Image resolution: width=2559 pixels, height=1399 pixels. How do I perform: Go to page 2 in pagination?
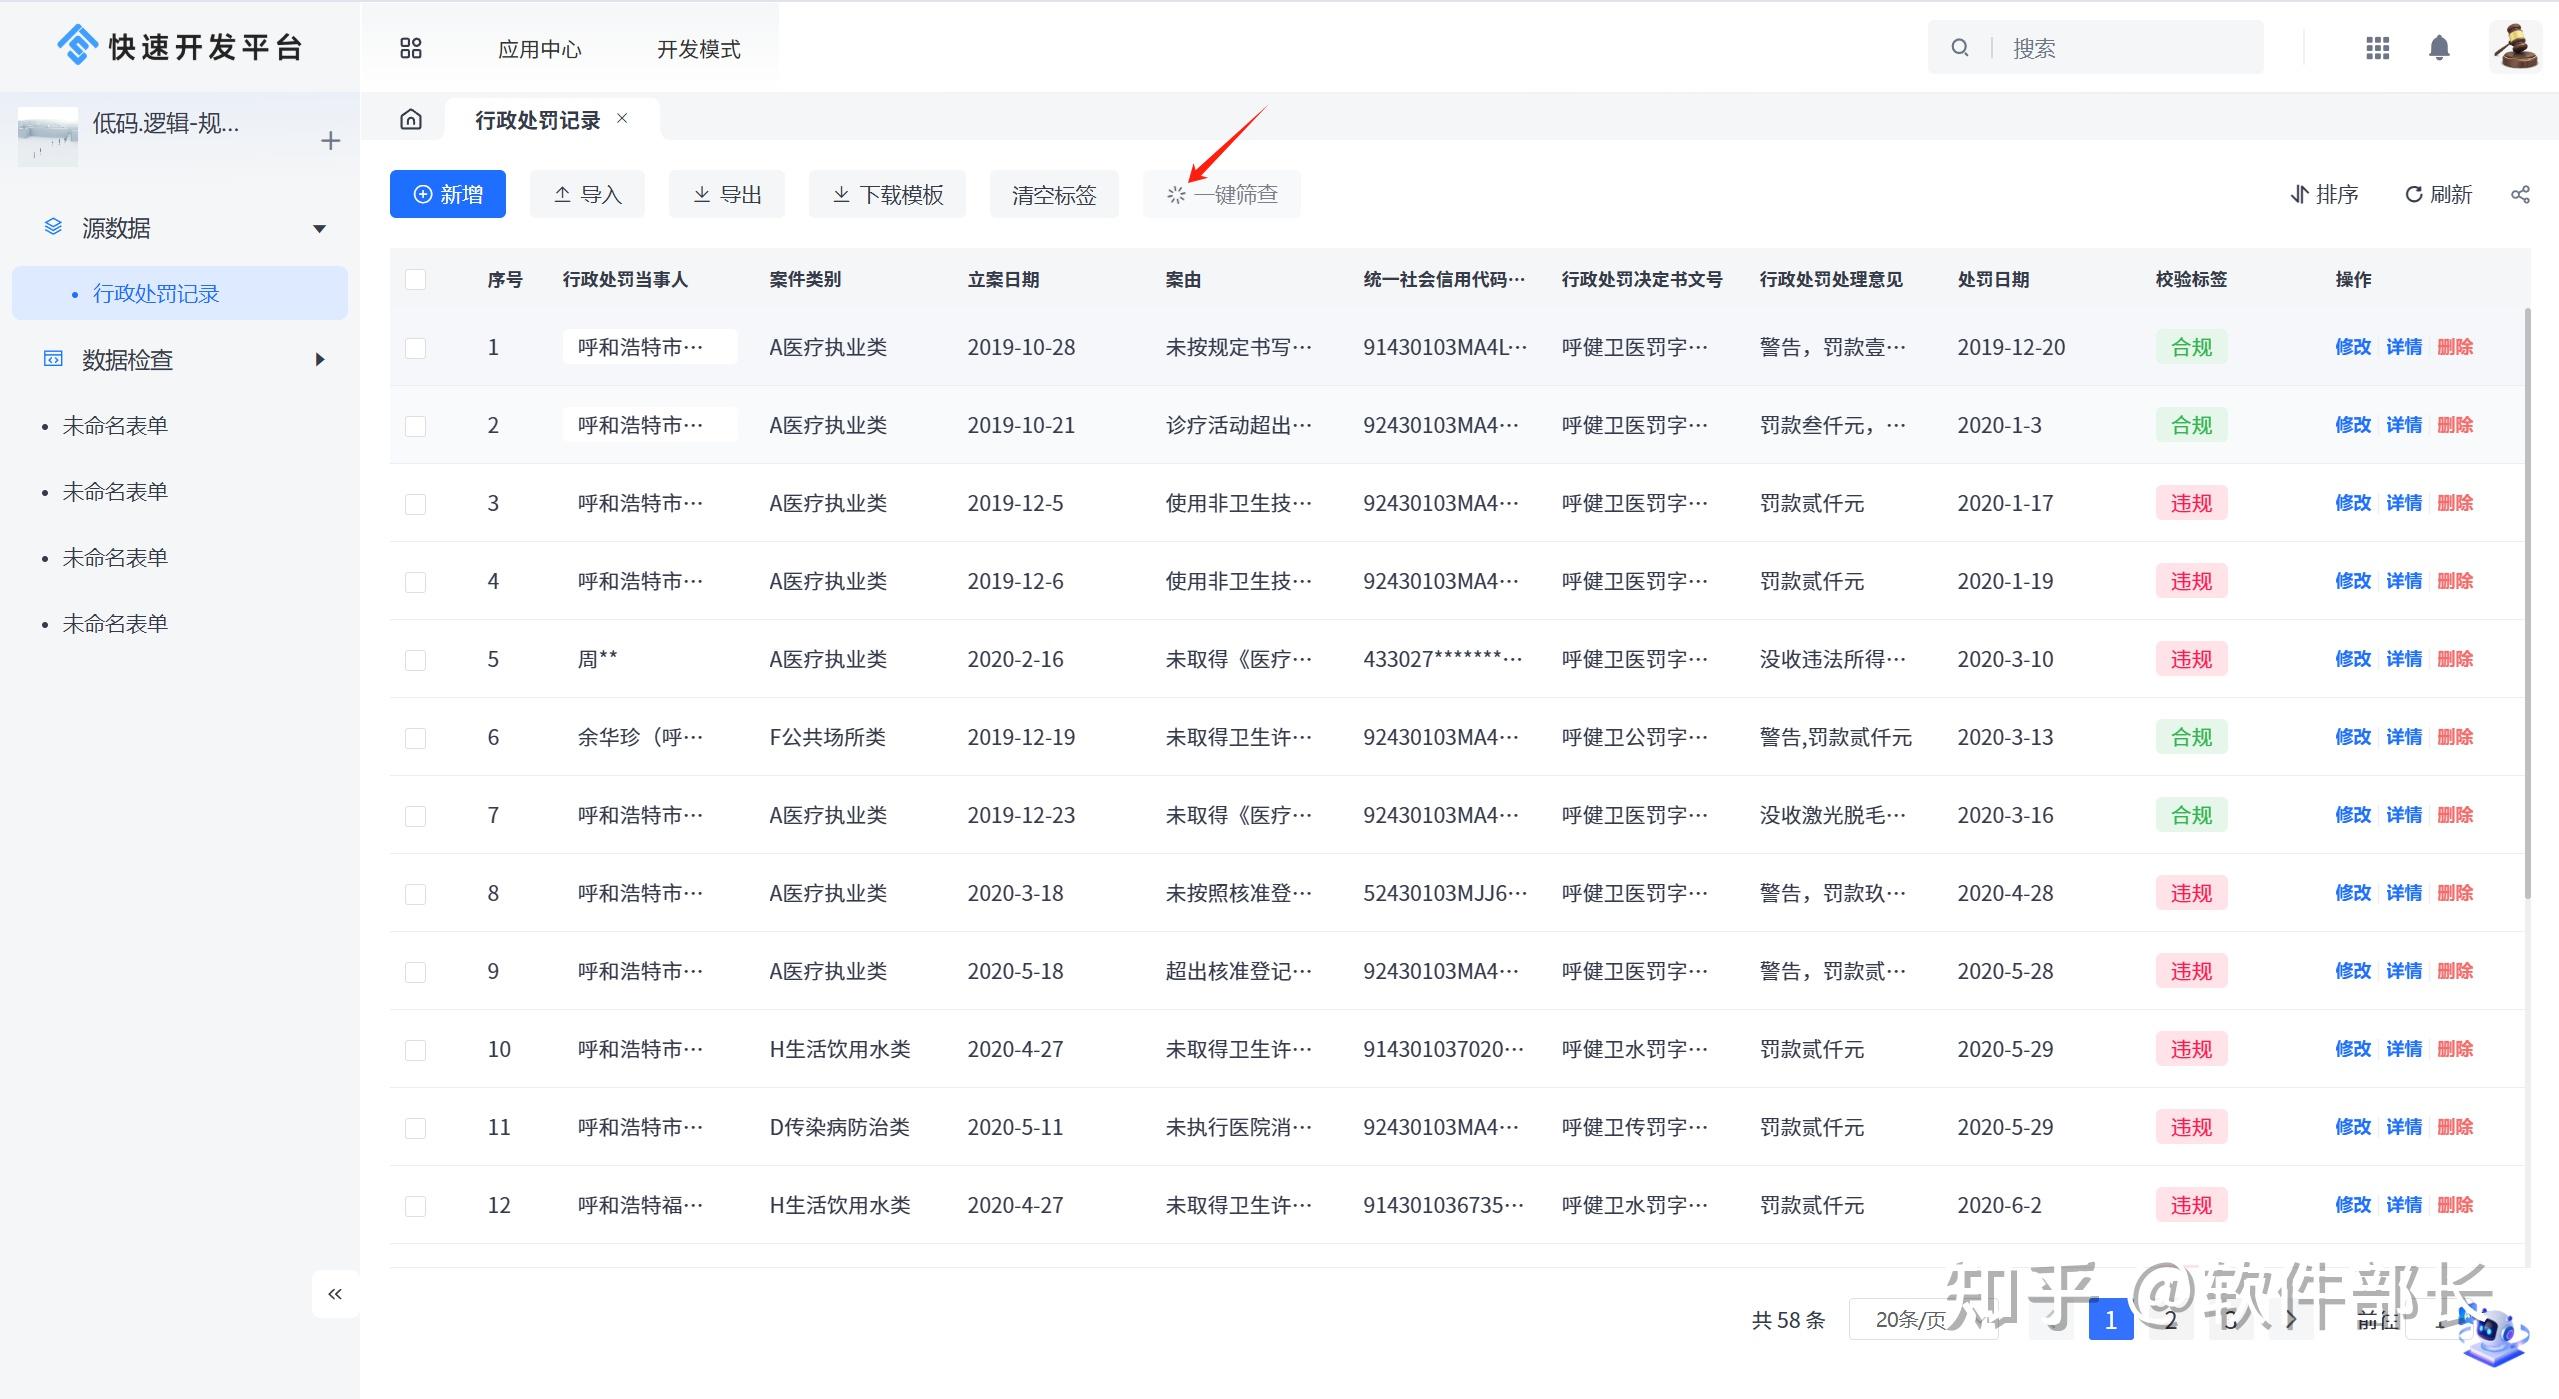[x=2170, y=1319]
